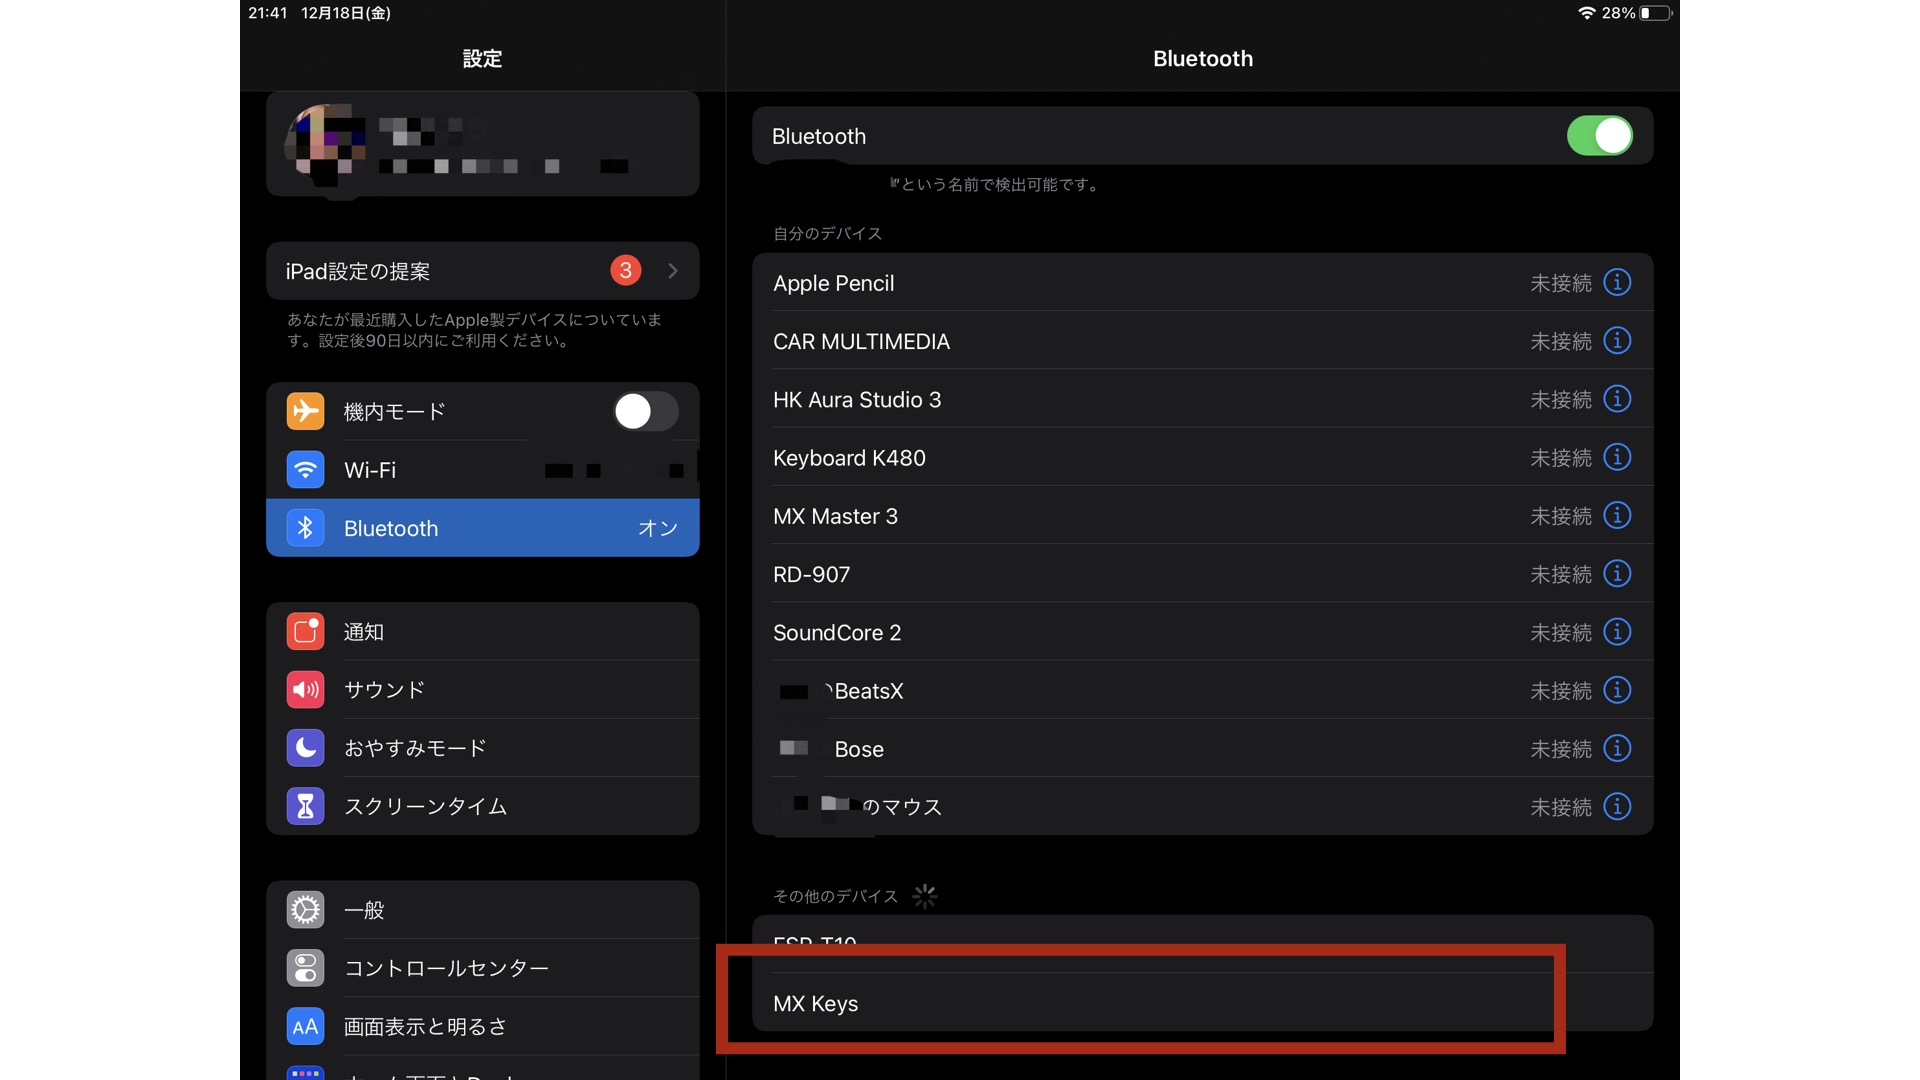The width and height of the screenshot is (1920, 1080).
Task: Click the 21:41 clock in status bar
Action: [268, 13]
